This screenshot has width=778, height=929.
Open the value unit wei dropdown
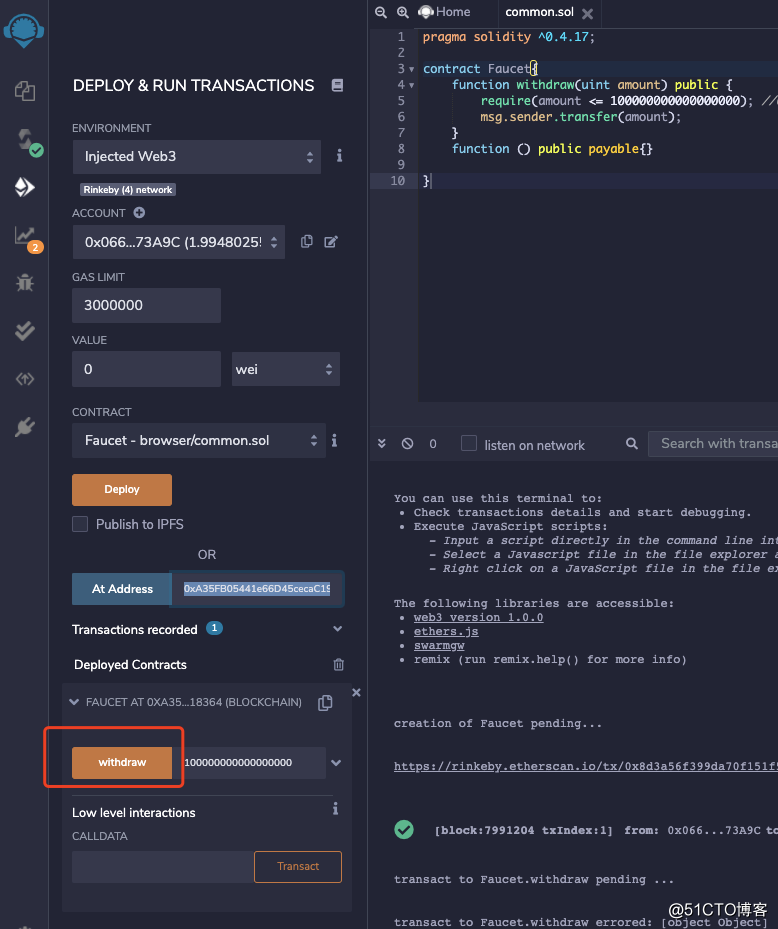pos(286,369)
